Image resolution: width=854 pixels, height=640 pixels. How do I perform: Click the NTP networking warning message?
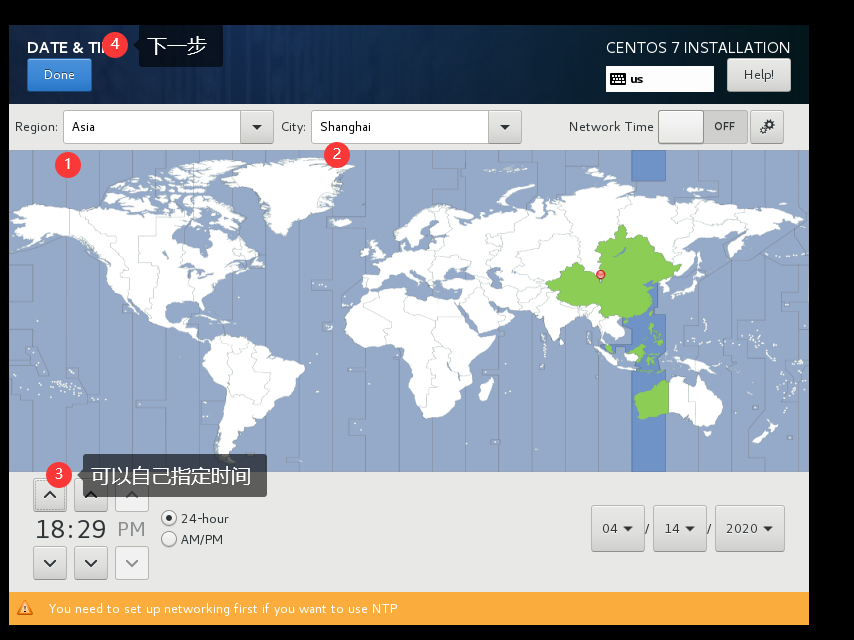223,608
